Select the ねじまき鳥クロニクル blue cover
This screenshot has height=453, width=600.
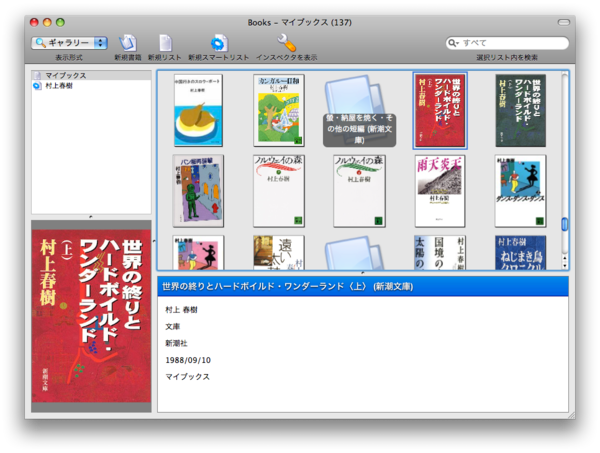[520, 253]
